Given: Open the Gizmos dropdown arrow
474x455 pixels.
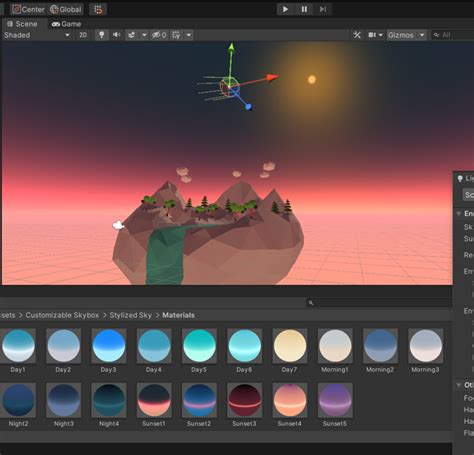Looking at the screenshot, I should (422, 35).
